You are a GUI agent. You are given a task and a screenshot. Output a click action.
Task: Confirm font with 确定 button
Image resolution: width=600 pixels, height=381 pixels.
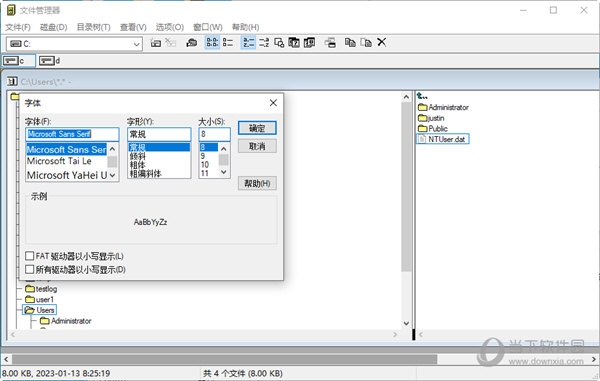click(x=257, y=128)
